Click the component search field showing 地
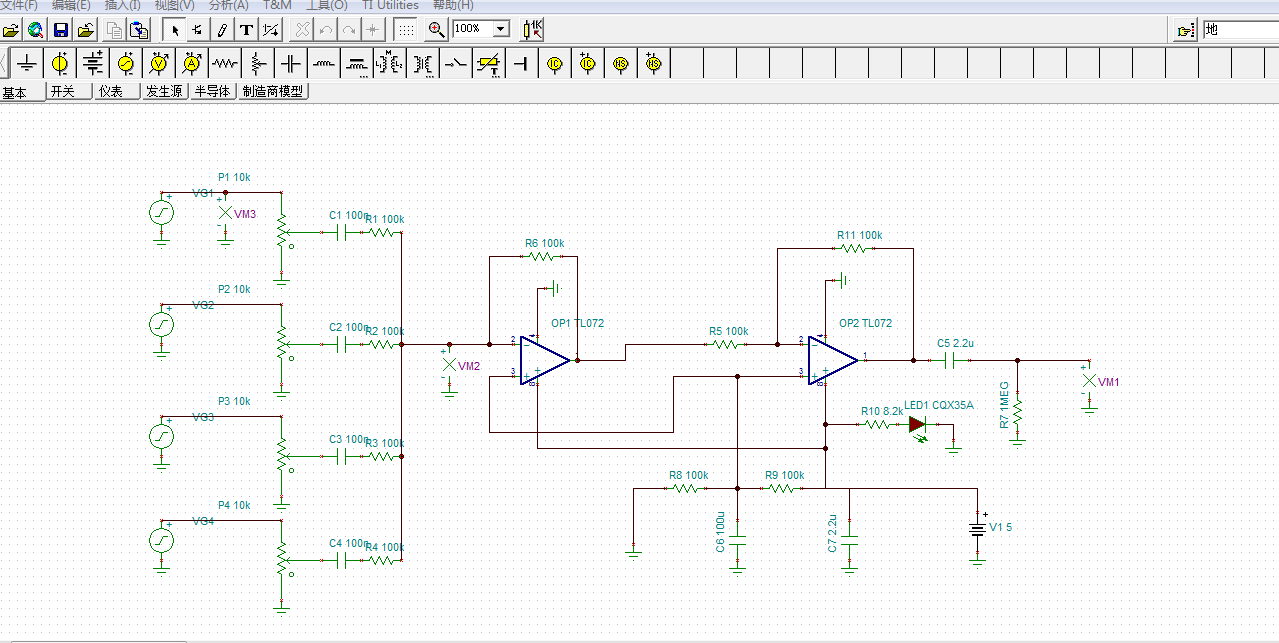Screen dimensions: 1279x643 point(1240,30)
